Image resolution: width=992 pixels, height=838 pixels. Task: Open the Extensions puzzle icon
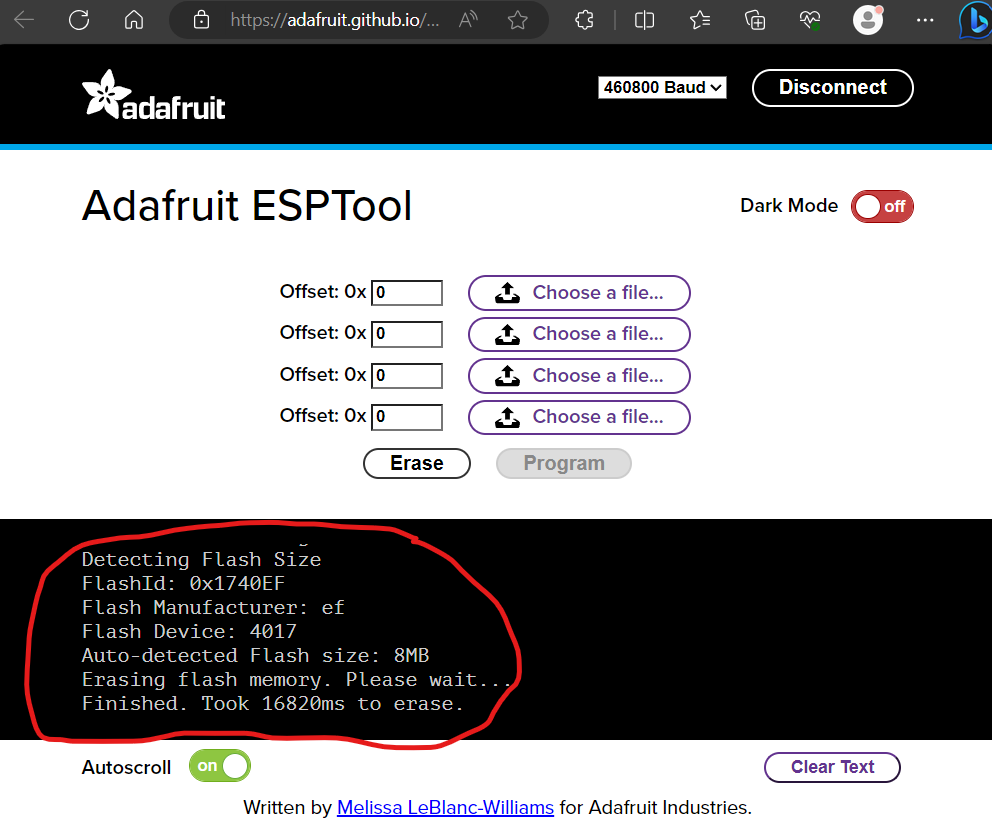[x=585, y=20]
